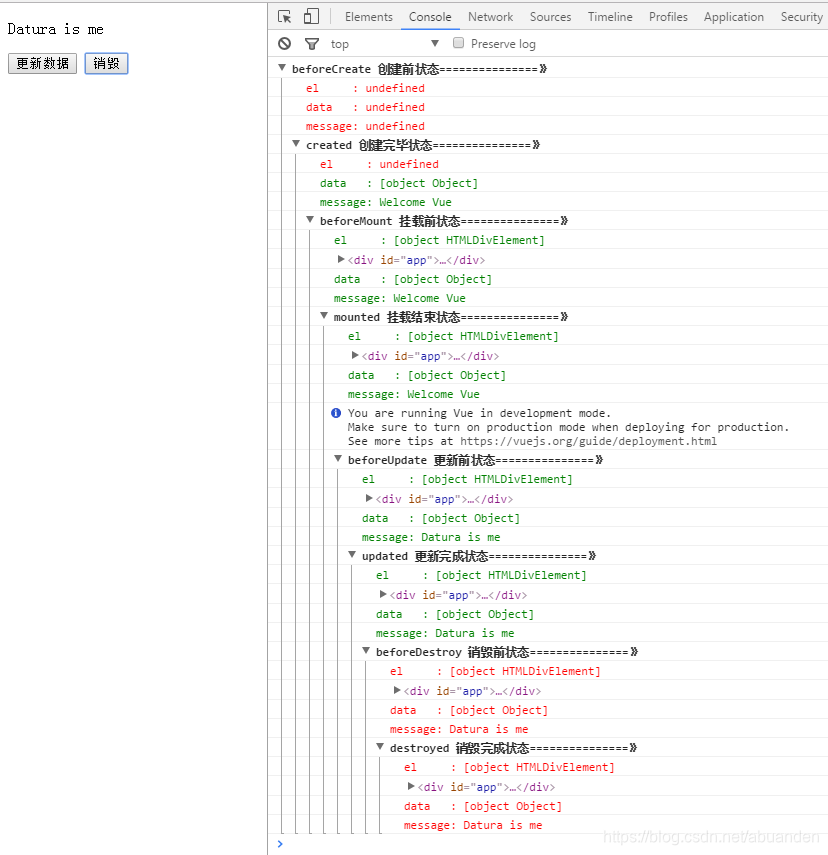Open the Sources tab

(x=550, y=17)
